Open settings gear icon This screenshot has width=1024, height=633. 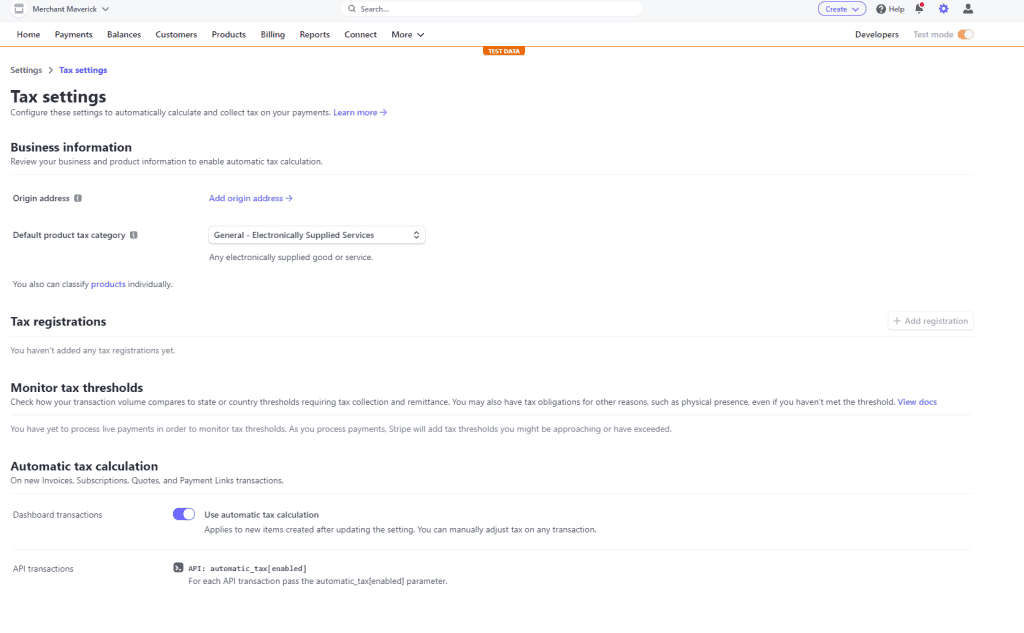point(944,8)
